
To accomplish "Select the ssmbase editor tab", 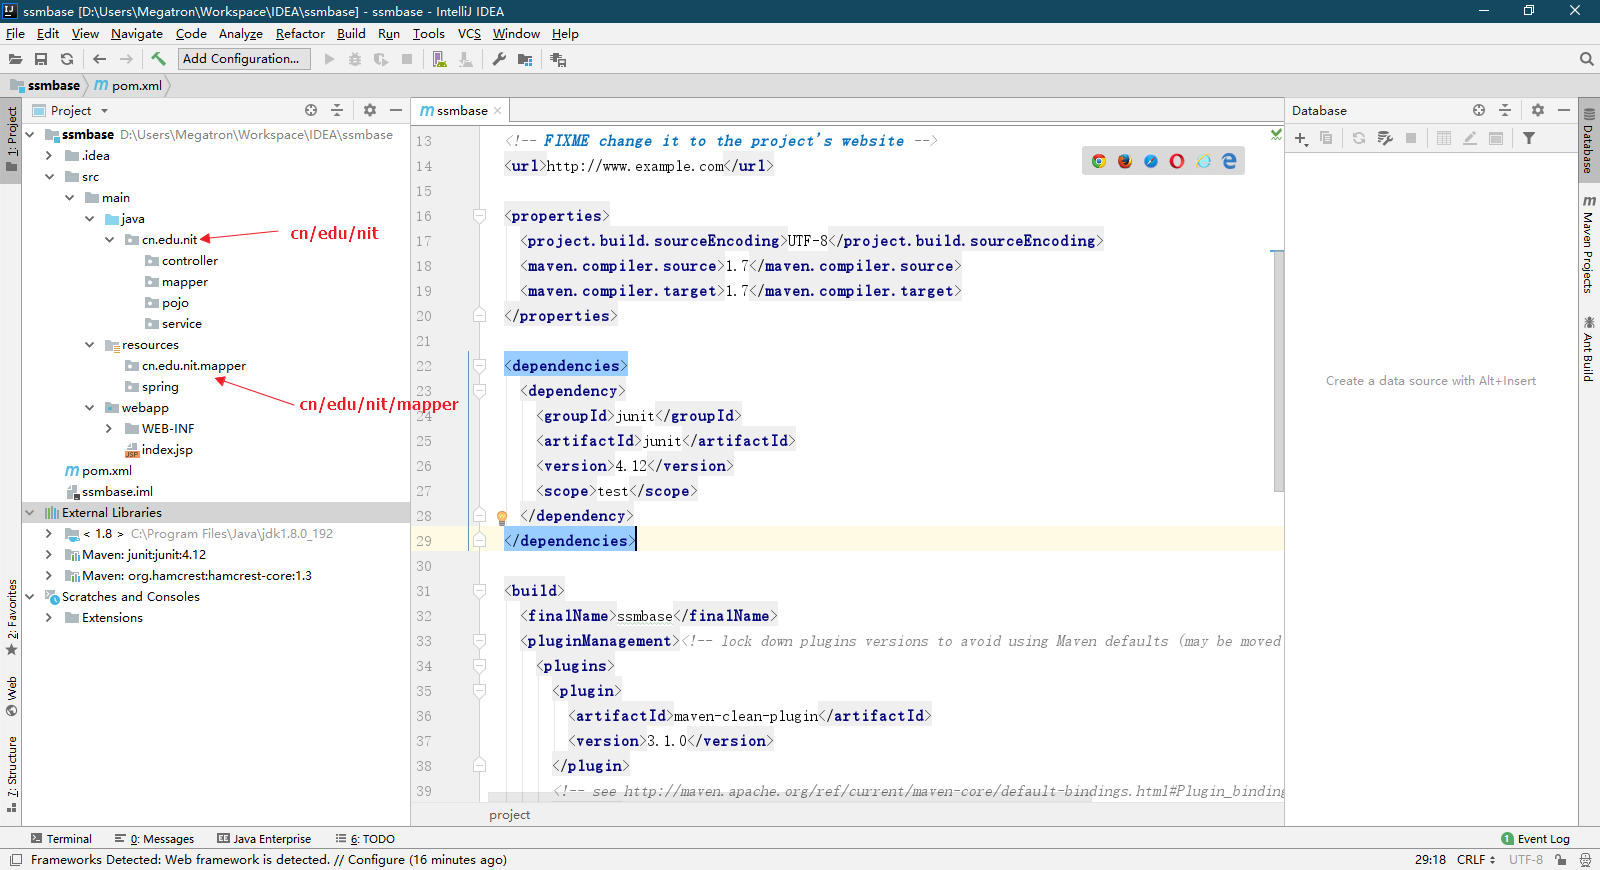I will (461, 111).
